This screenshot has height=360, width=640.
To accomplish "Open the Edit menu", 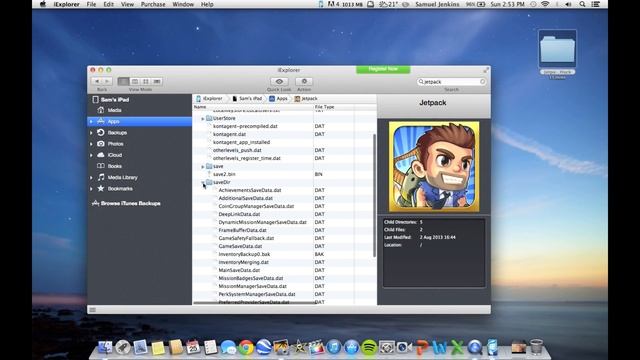I will click(x=109, y=4).
